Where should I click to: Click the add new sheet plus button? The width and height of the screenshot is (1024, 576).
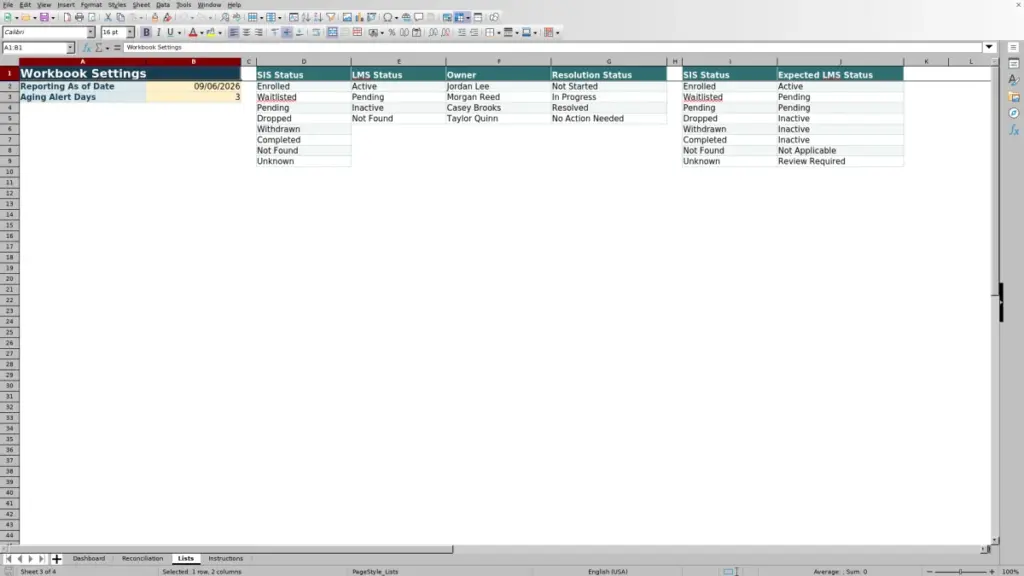(x=56, y=558)
